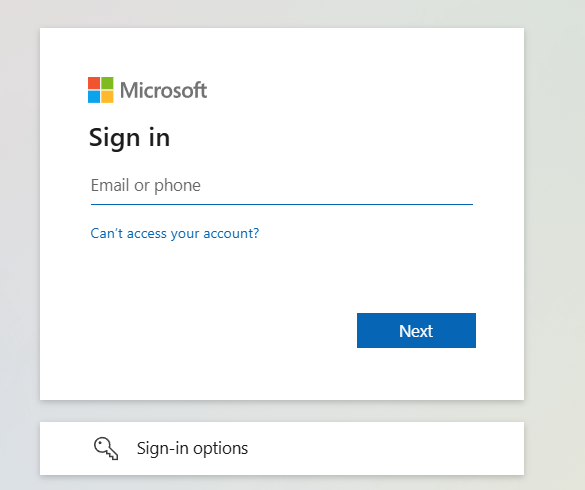Viewport: 585px width, 490px height.
Task: Click the blue underline of email field
Action: (282, 204)
